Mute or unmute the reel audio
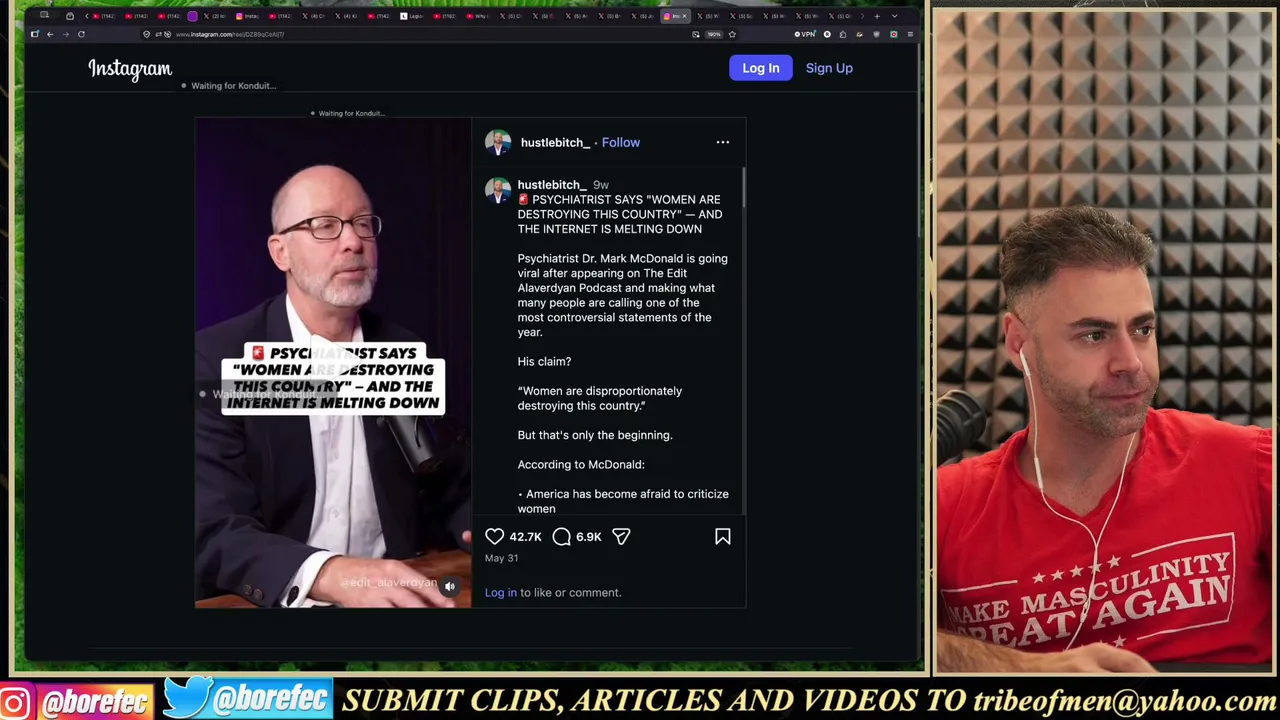 tap(450, 587)
